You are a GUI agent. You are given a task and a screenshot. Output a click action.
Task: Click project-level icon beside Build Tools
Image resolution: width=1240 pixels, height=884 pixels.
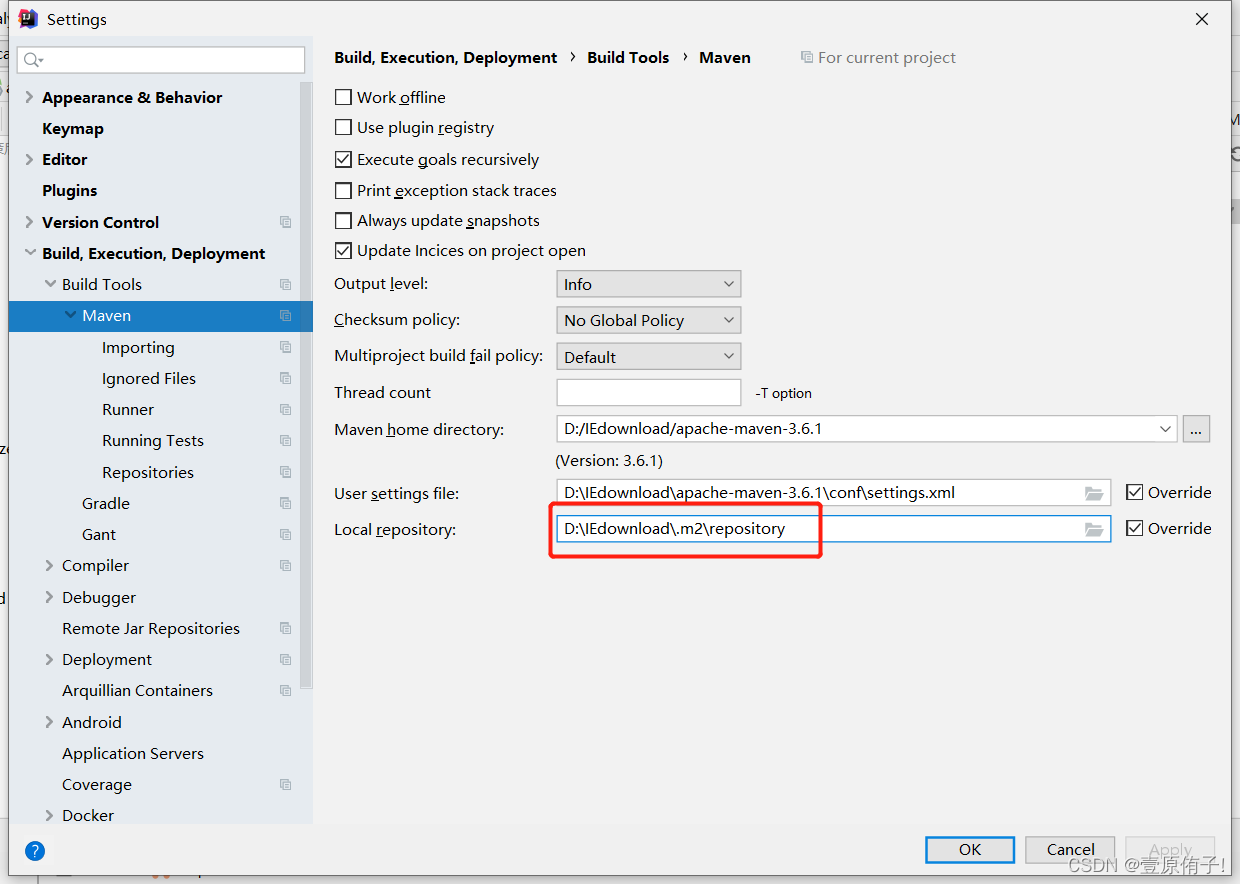coord(286,284)
